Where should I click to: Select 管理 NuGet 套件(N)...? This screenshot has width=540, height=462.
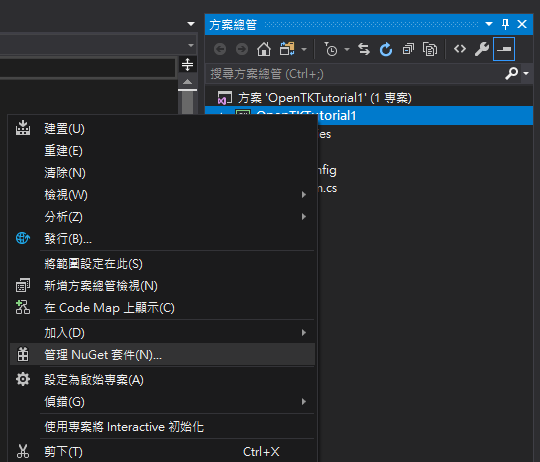click(x=162, y=355)
